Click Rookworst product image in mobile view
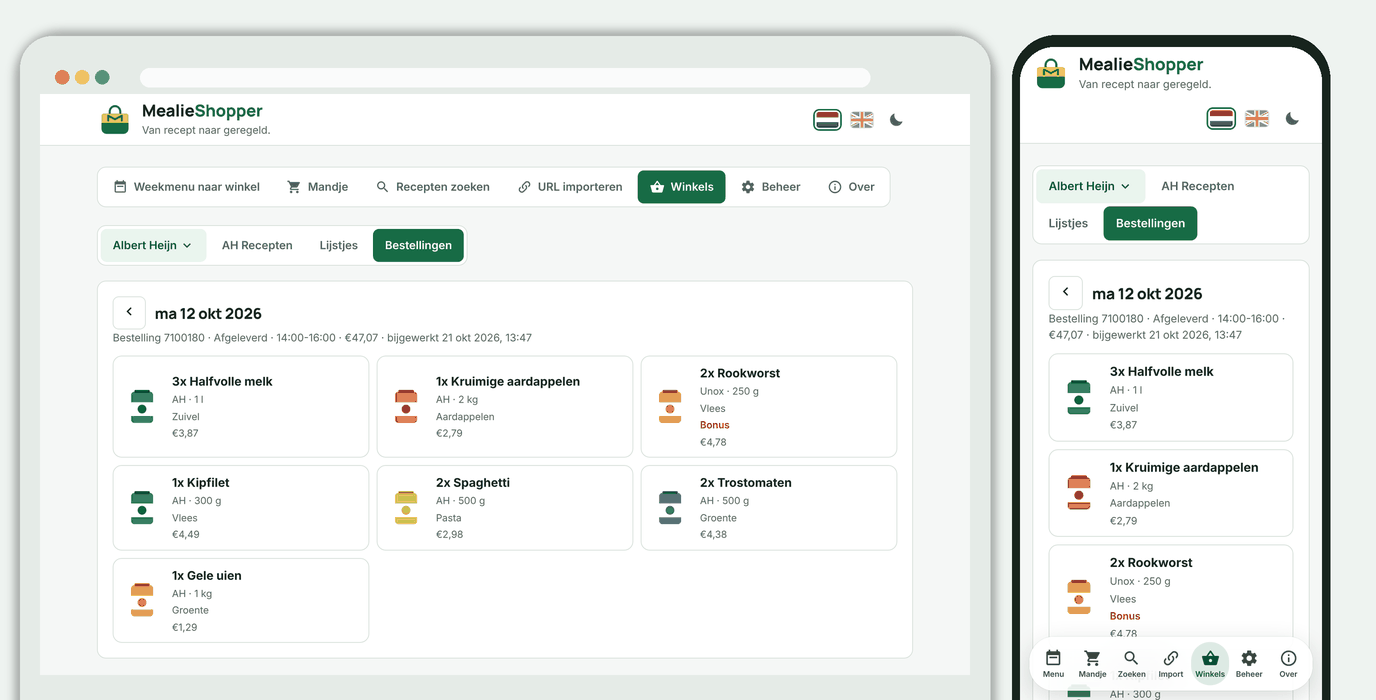The height and width of the screenshot is (700, 1376). point(1078,597)
